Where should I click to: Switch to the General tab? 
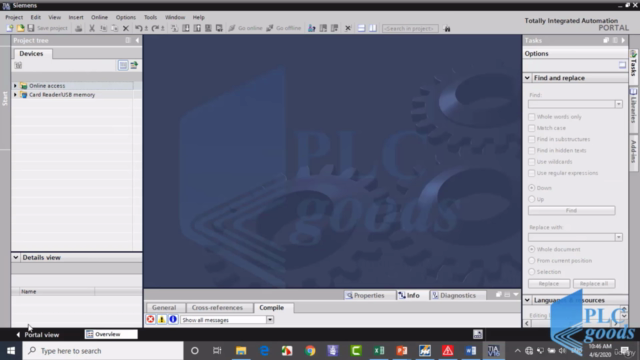(x=164, y=308)
